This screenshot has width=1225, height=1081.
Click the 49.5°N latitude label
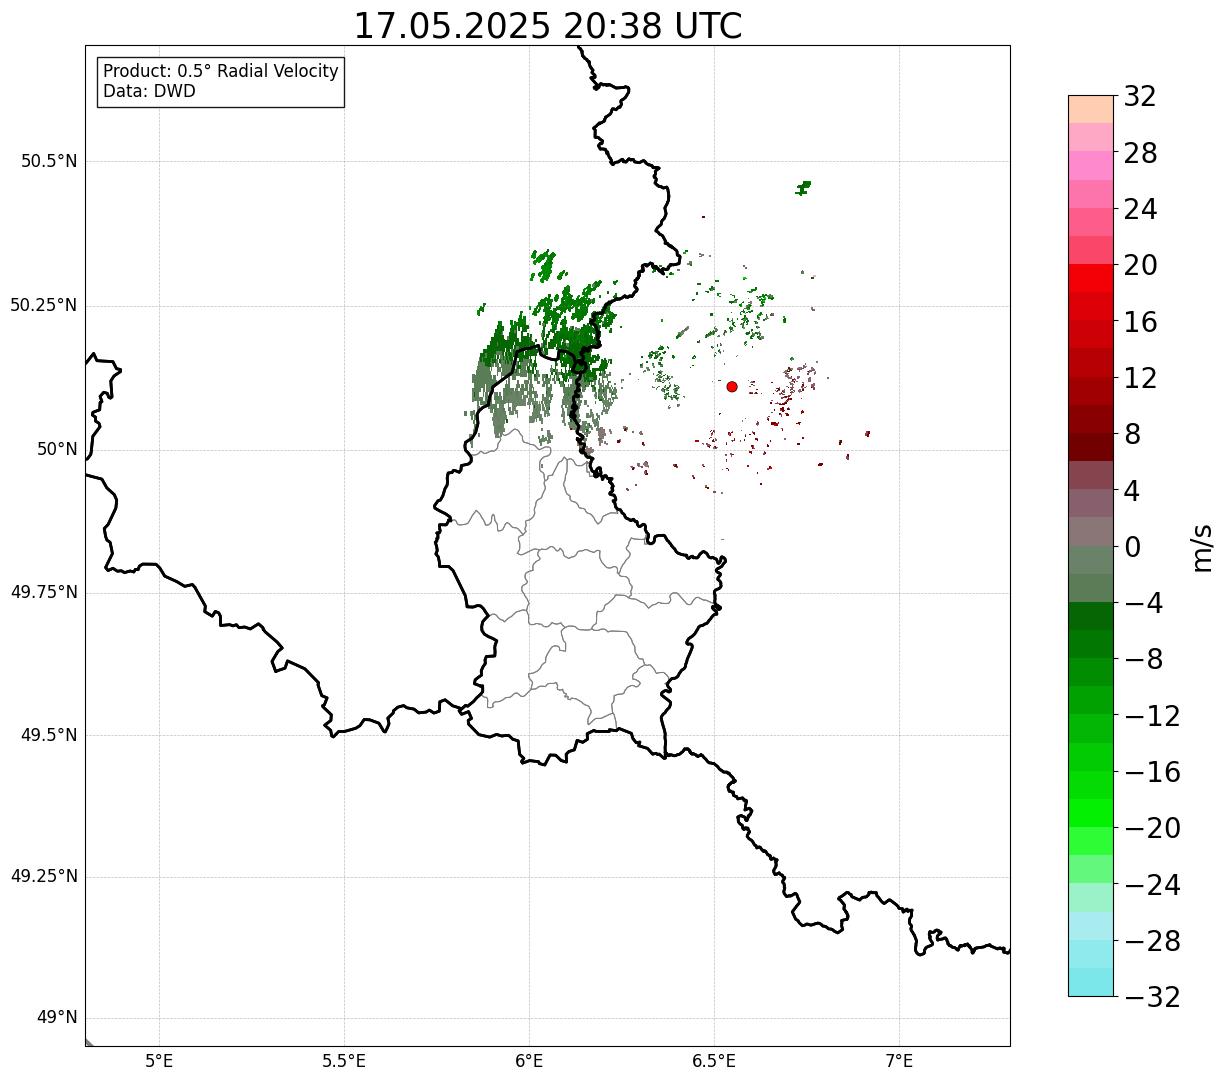49,735
